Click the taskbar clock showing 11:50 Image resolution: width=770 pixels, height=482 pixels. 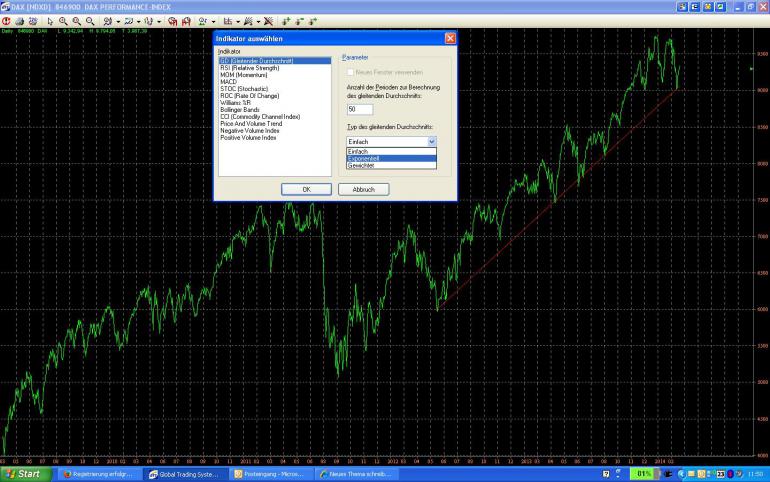(755, 474)
